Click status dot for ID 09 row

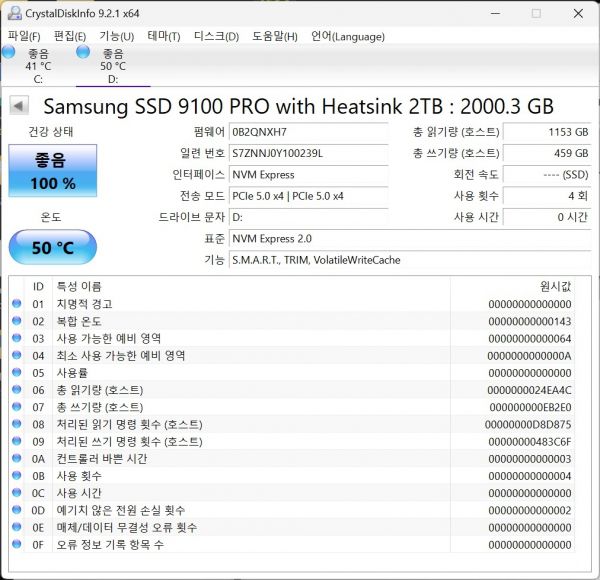click(16, 441)
